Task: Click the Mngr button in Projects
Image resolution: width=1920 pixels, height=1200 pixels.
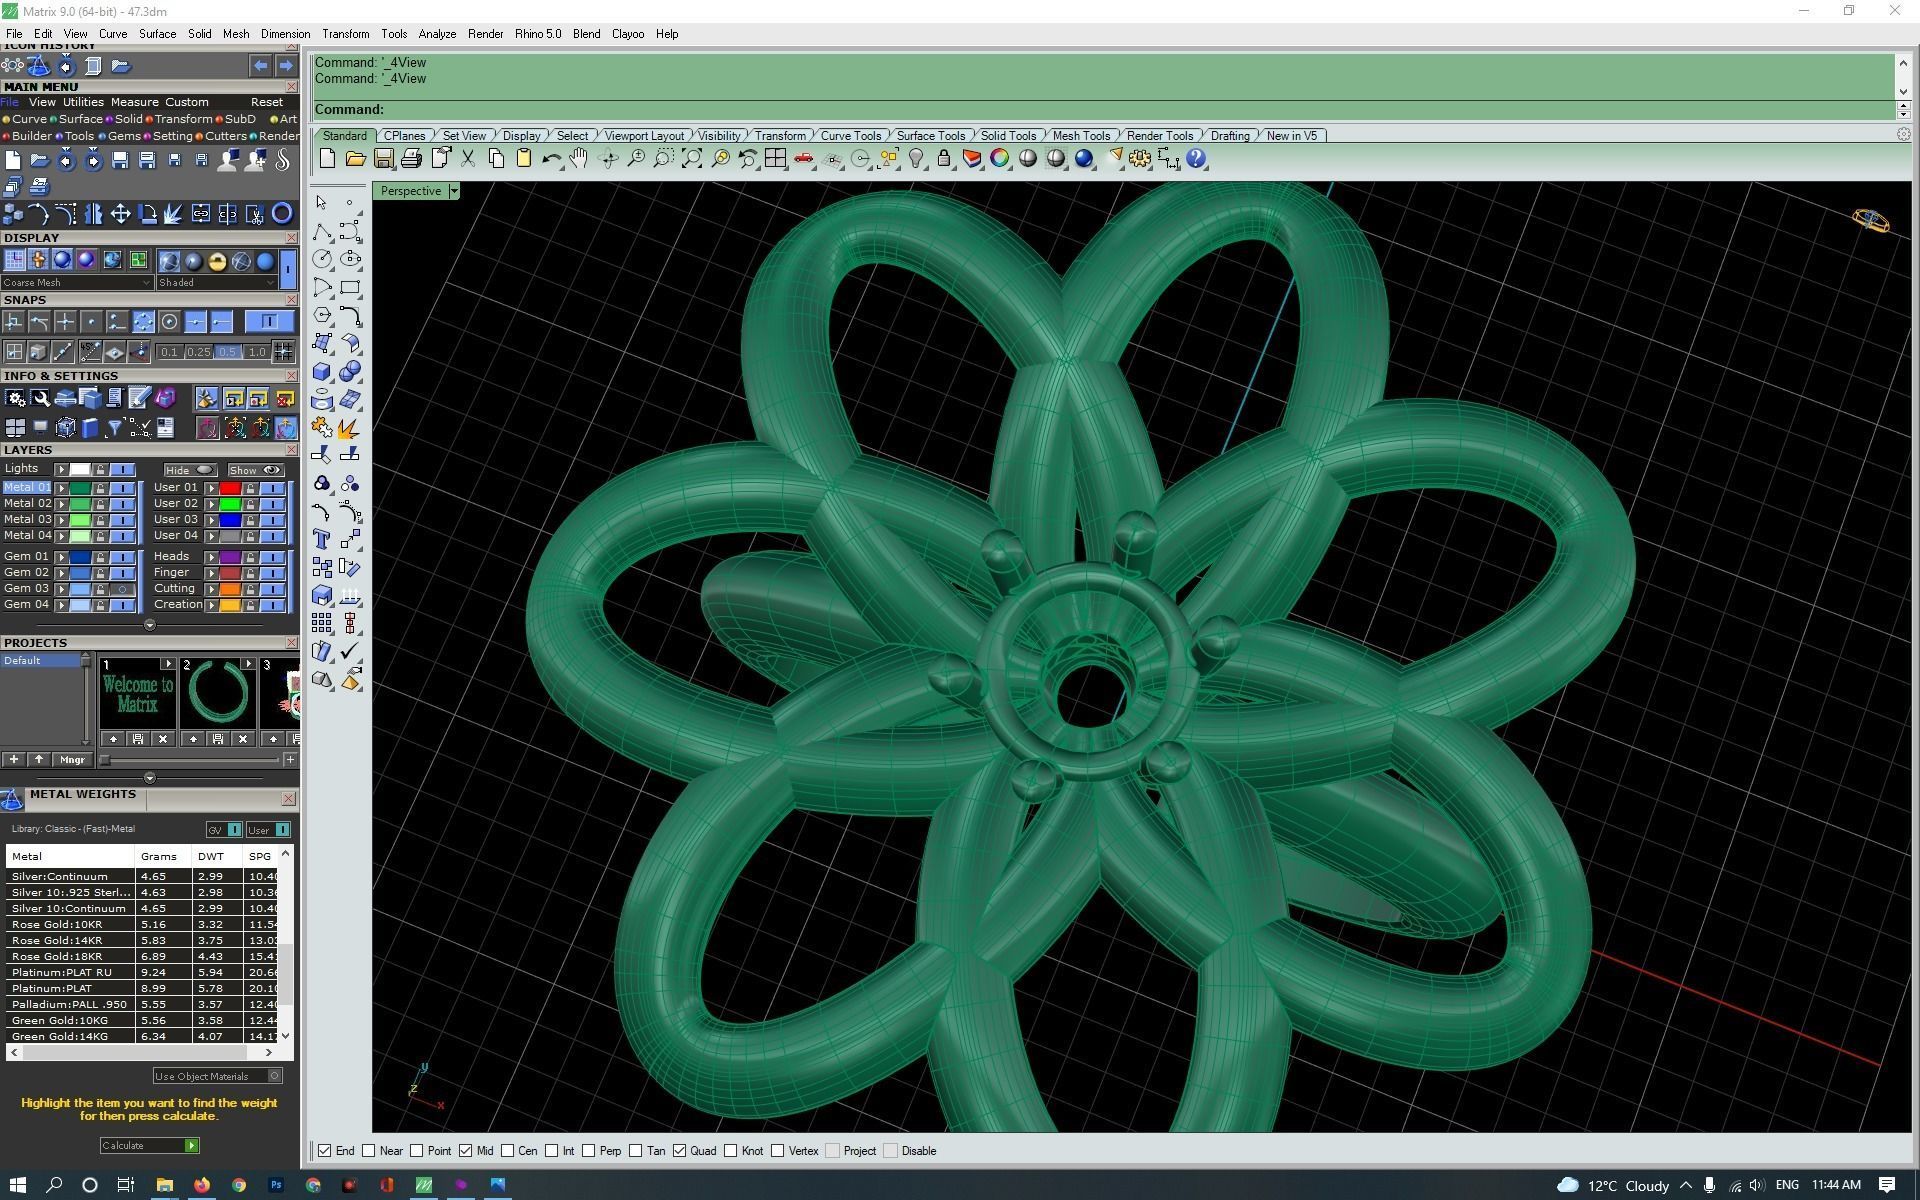Action: (x=72, y=760)
